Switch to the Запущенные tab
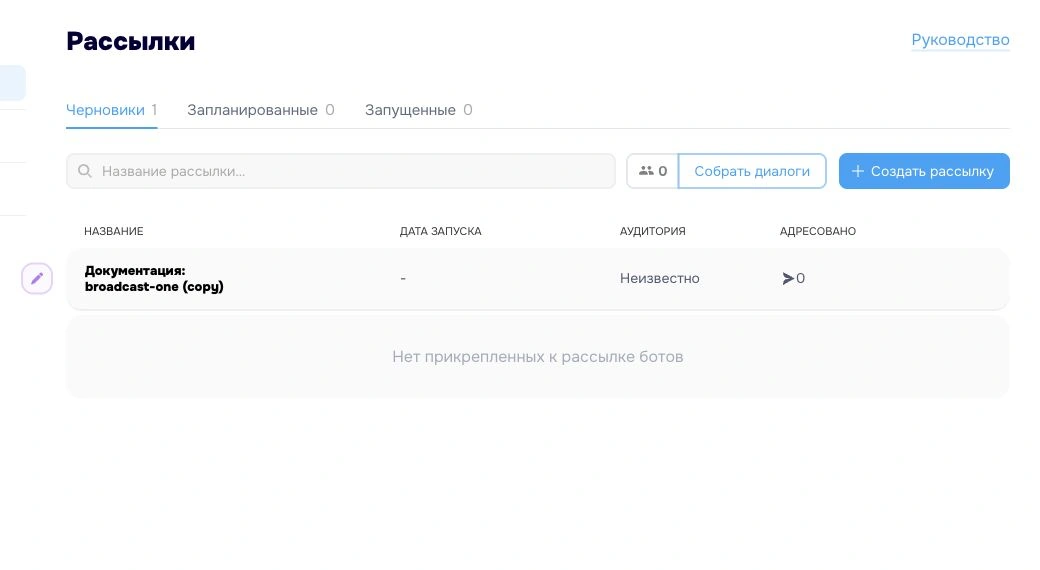This screenshot has width=1040, height=570. tap(419, 110)
